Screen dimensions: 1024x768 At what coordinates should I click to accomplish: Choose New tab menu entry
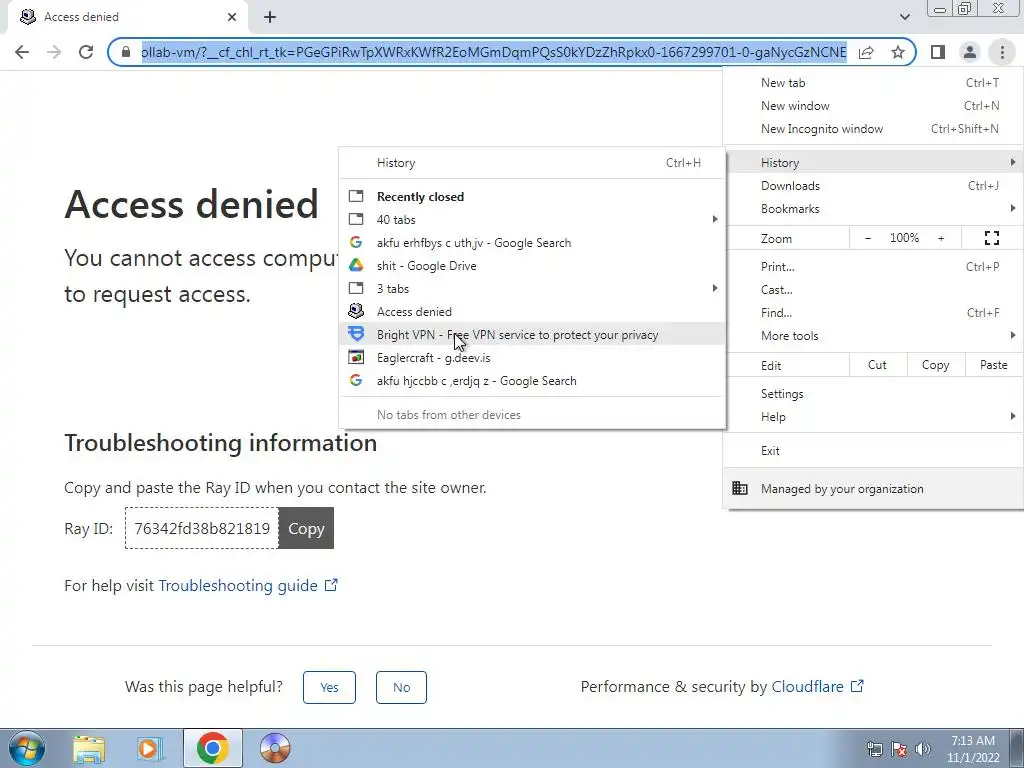coord(872,83)
